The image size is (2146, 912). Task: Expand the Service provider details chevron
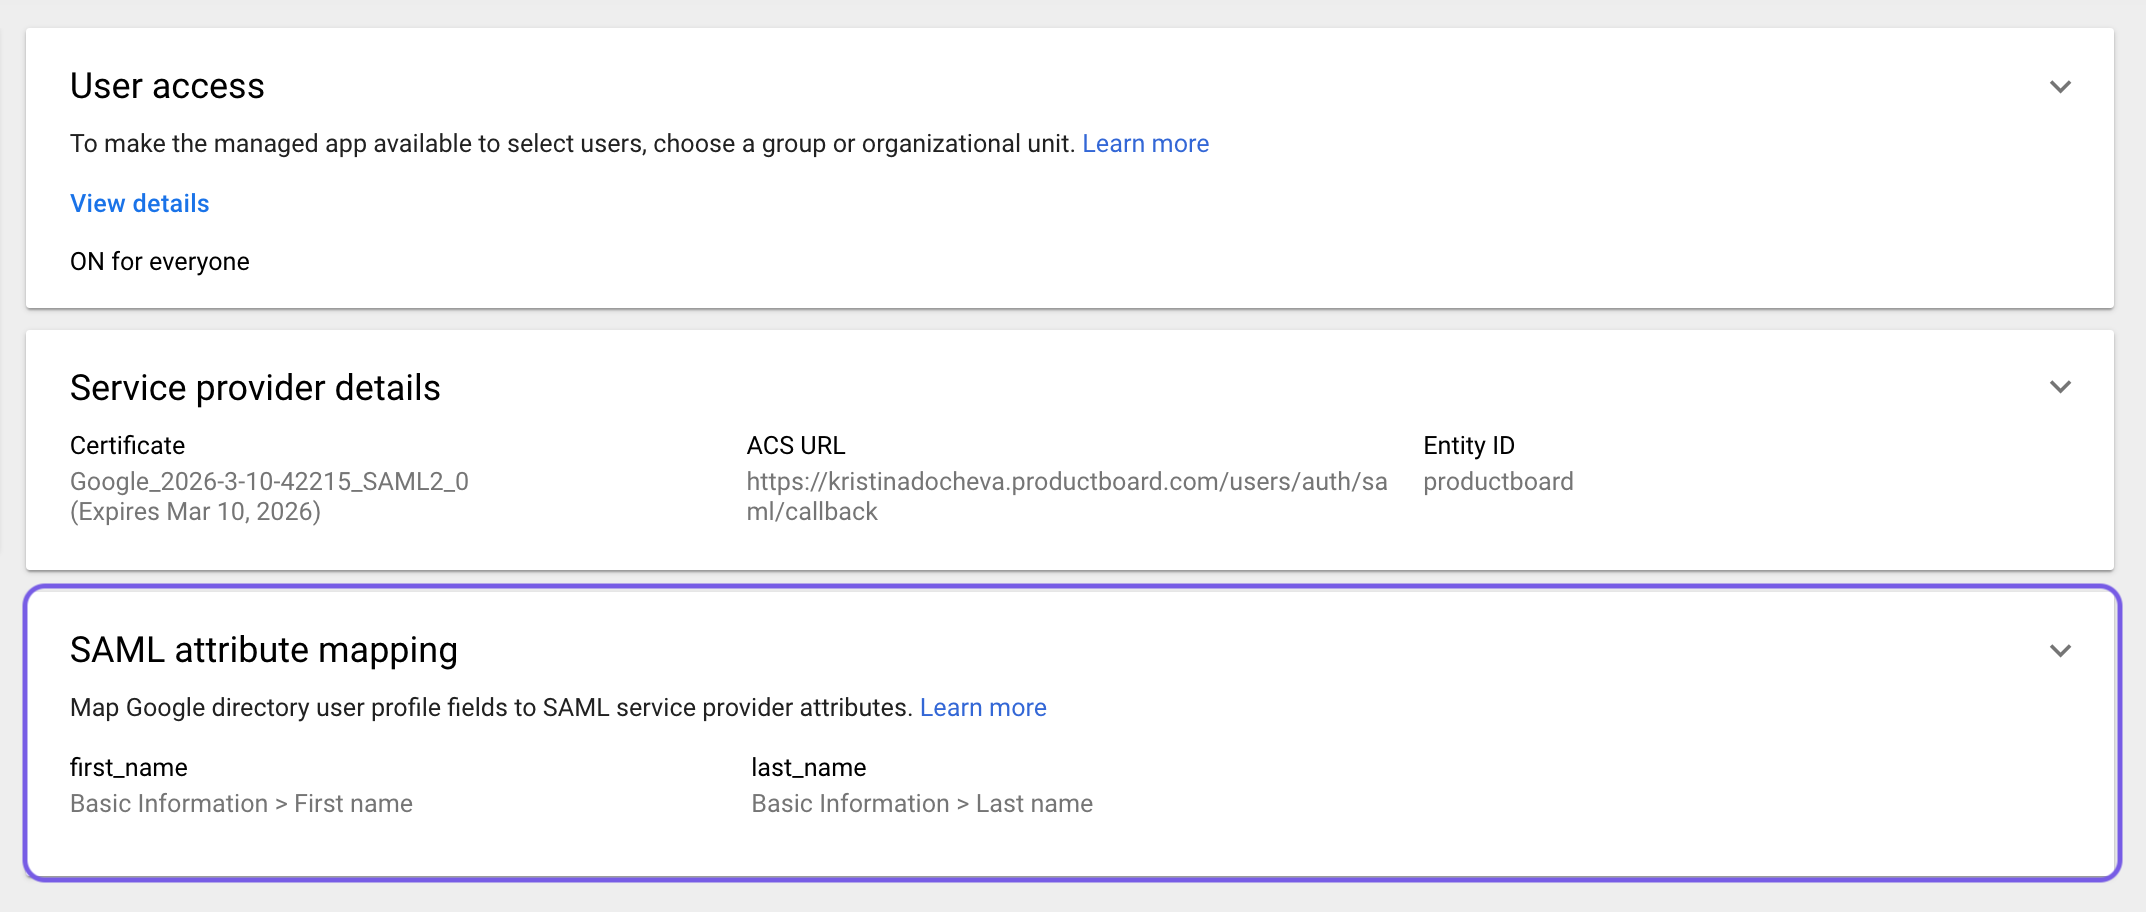tap(2060, 387)
